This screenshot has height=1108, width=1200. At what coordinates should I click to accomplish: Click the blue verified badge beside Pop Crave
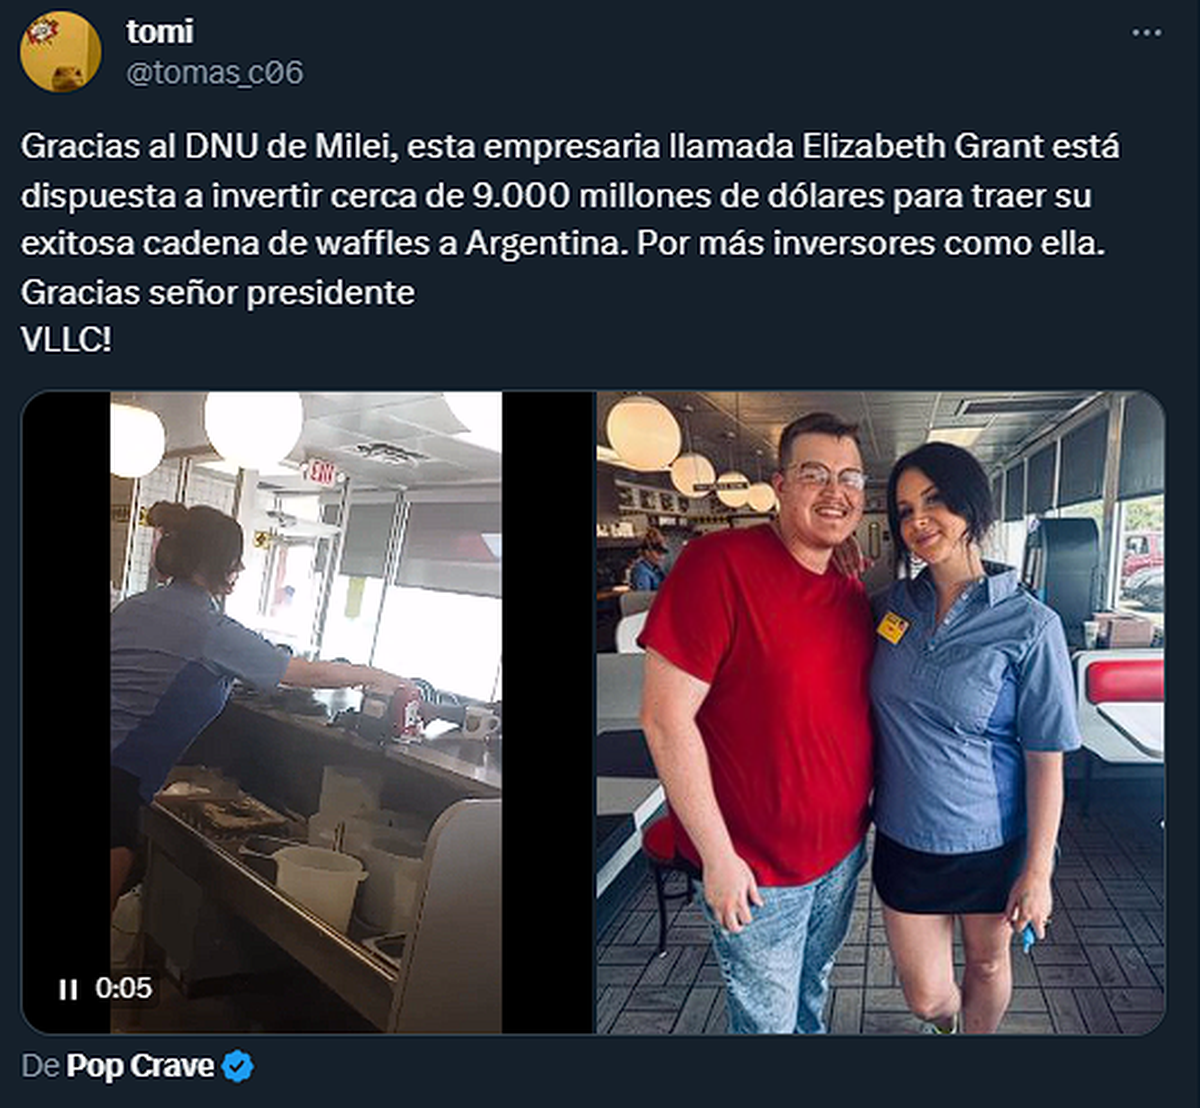(237, 1066)
